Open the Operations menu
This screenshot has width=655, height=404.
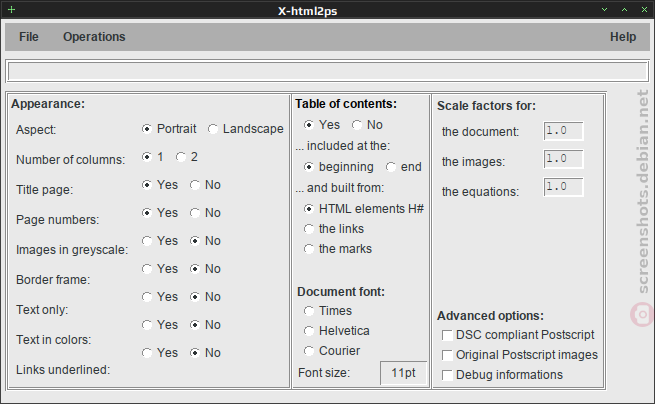[94, 37]
